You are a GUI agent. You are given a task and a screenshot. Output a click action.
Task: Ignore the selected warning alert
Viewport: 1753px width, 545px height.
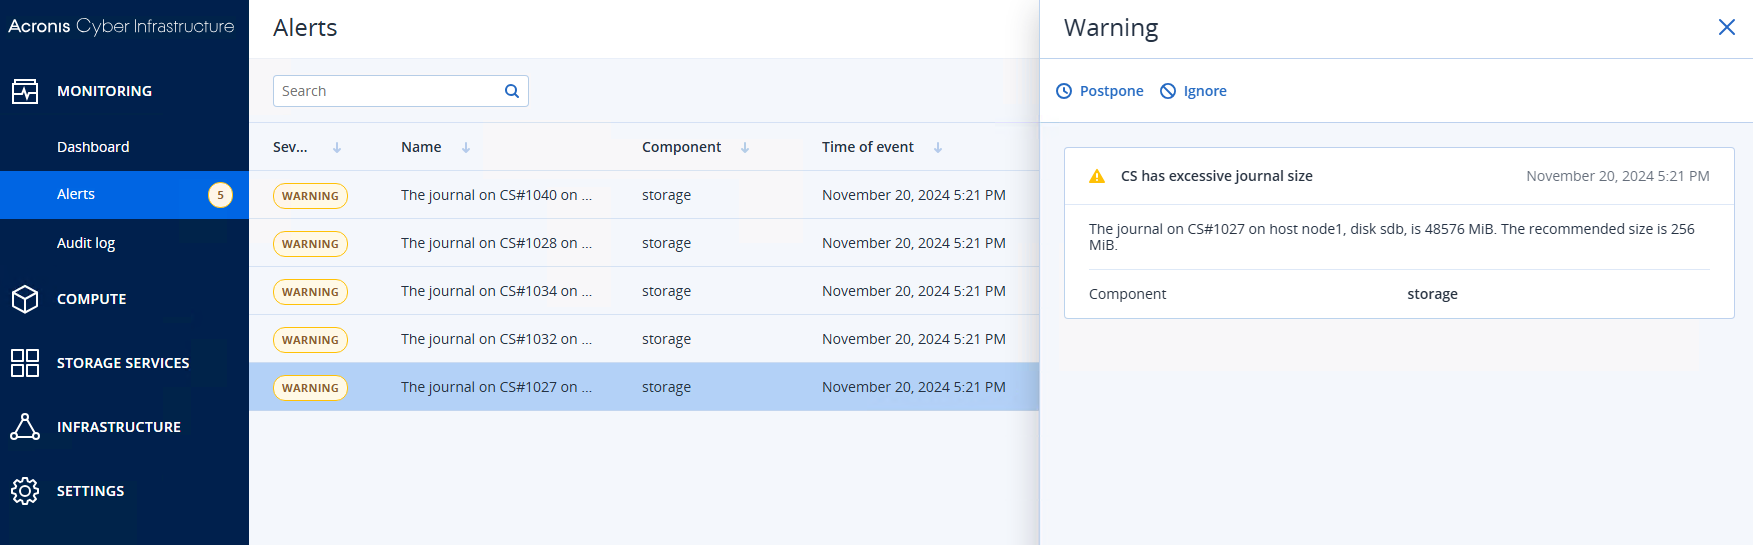[1193, 91]
